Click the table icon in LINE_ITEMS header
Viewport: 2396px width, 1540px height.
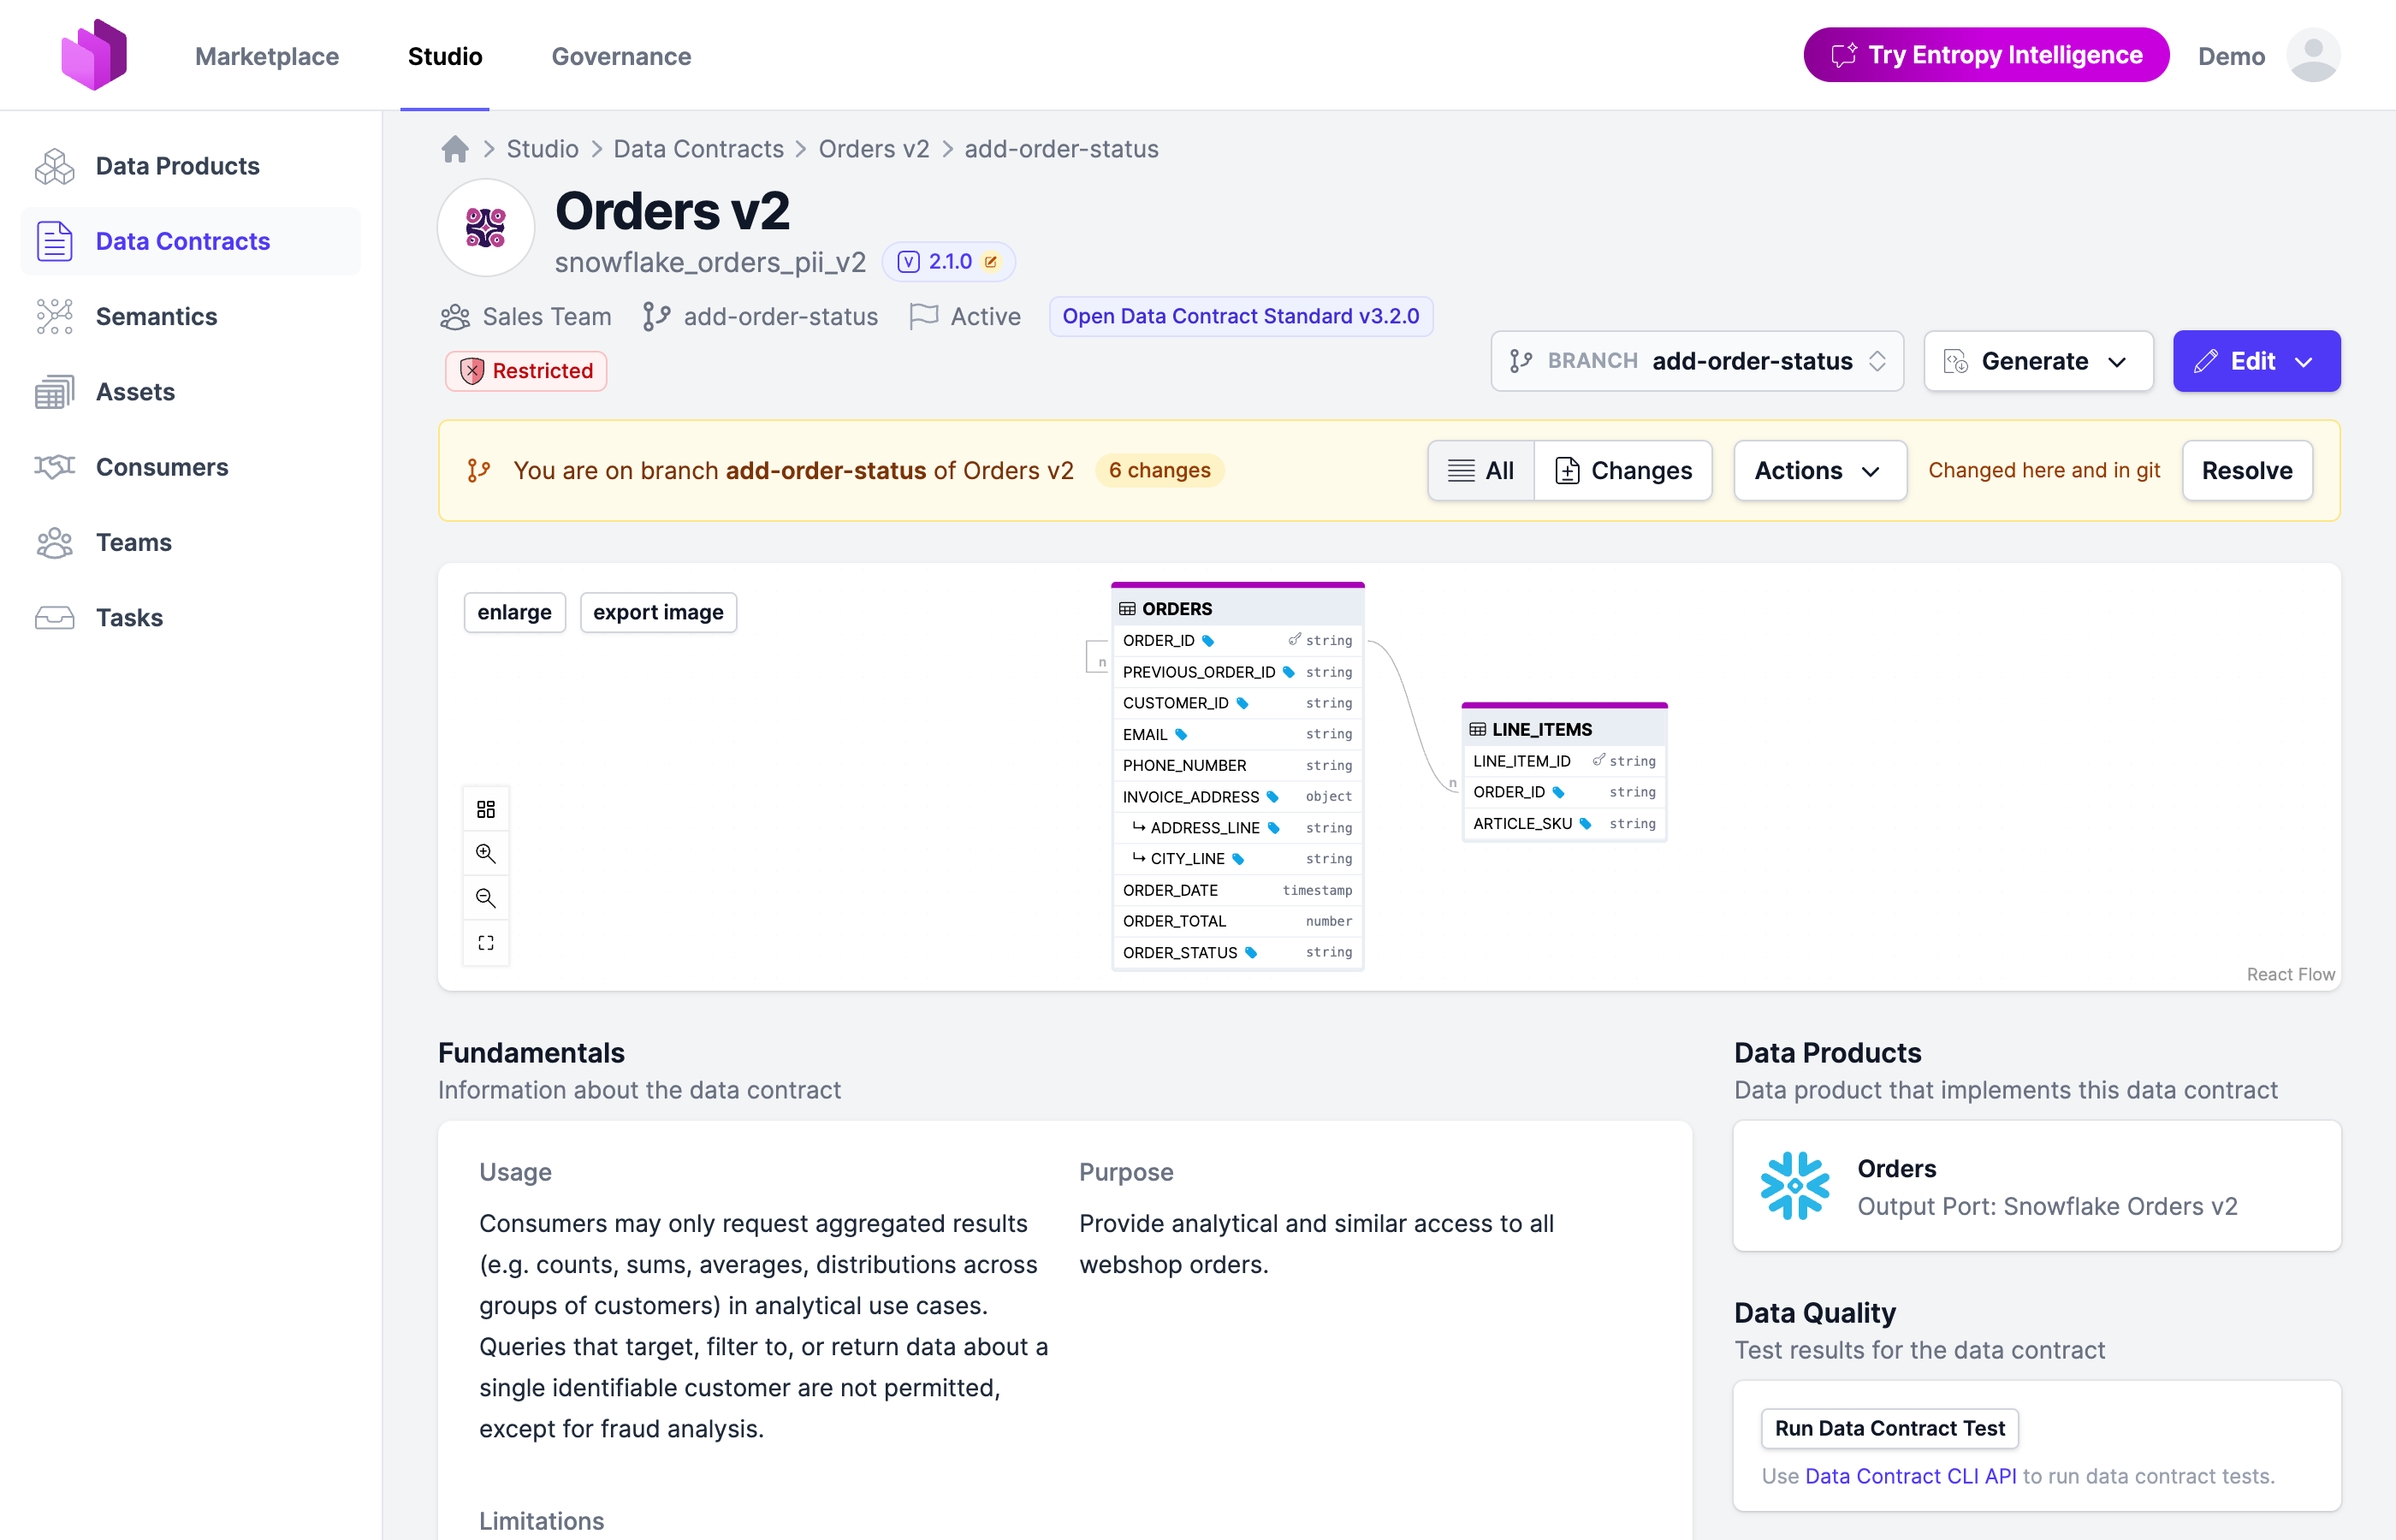[1477, 730]
